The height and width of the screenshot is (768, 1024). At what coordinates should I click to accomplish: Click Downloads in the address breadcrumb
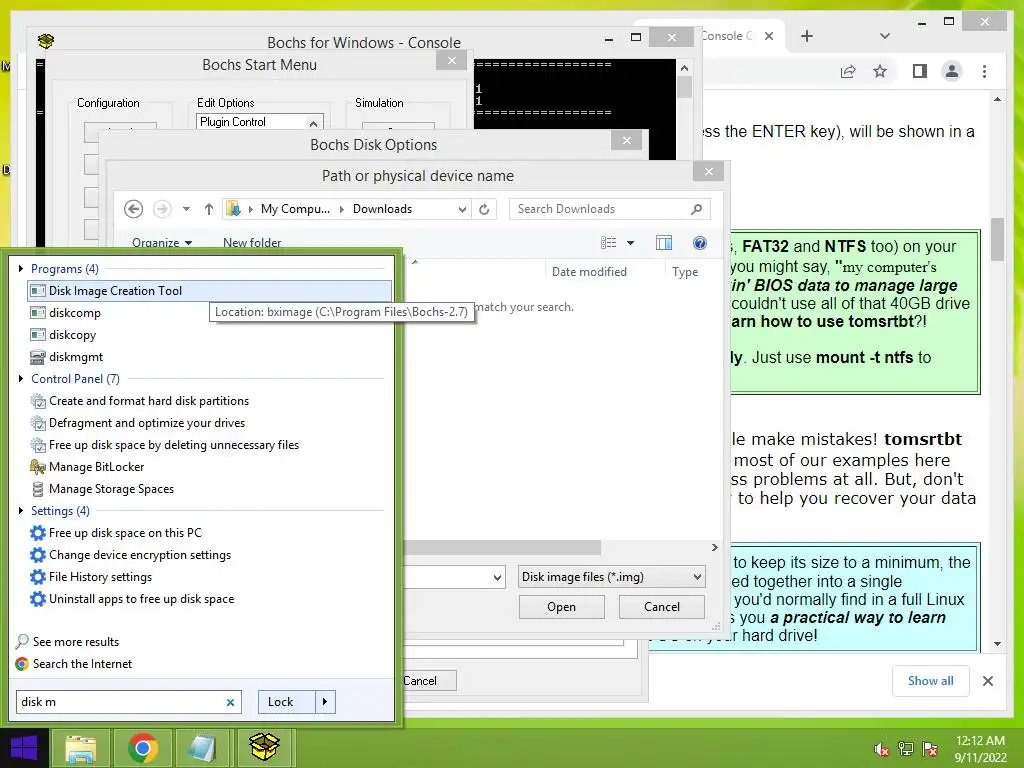(382, 209)
